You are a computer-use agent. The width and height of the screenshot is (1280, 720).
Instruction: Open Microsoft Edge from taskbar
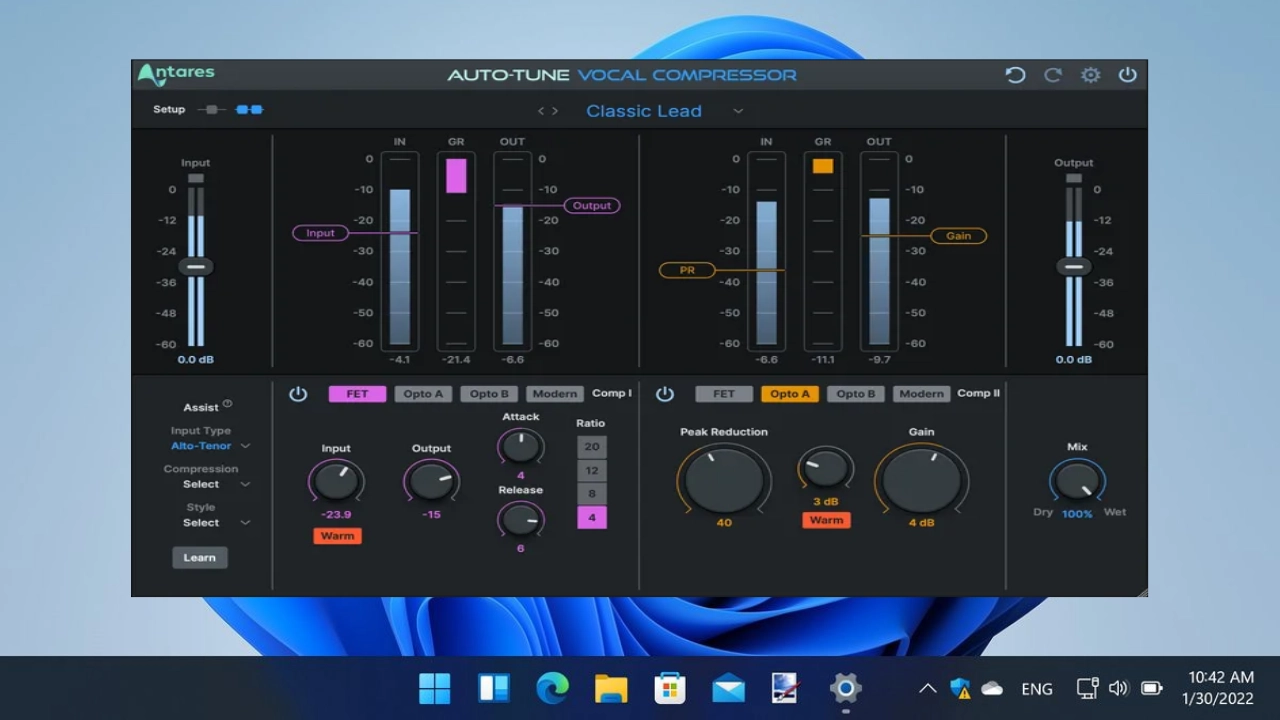(552, 688)
